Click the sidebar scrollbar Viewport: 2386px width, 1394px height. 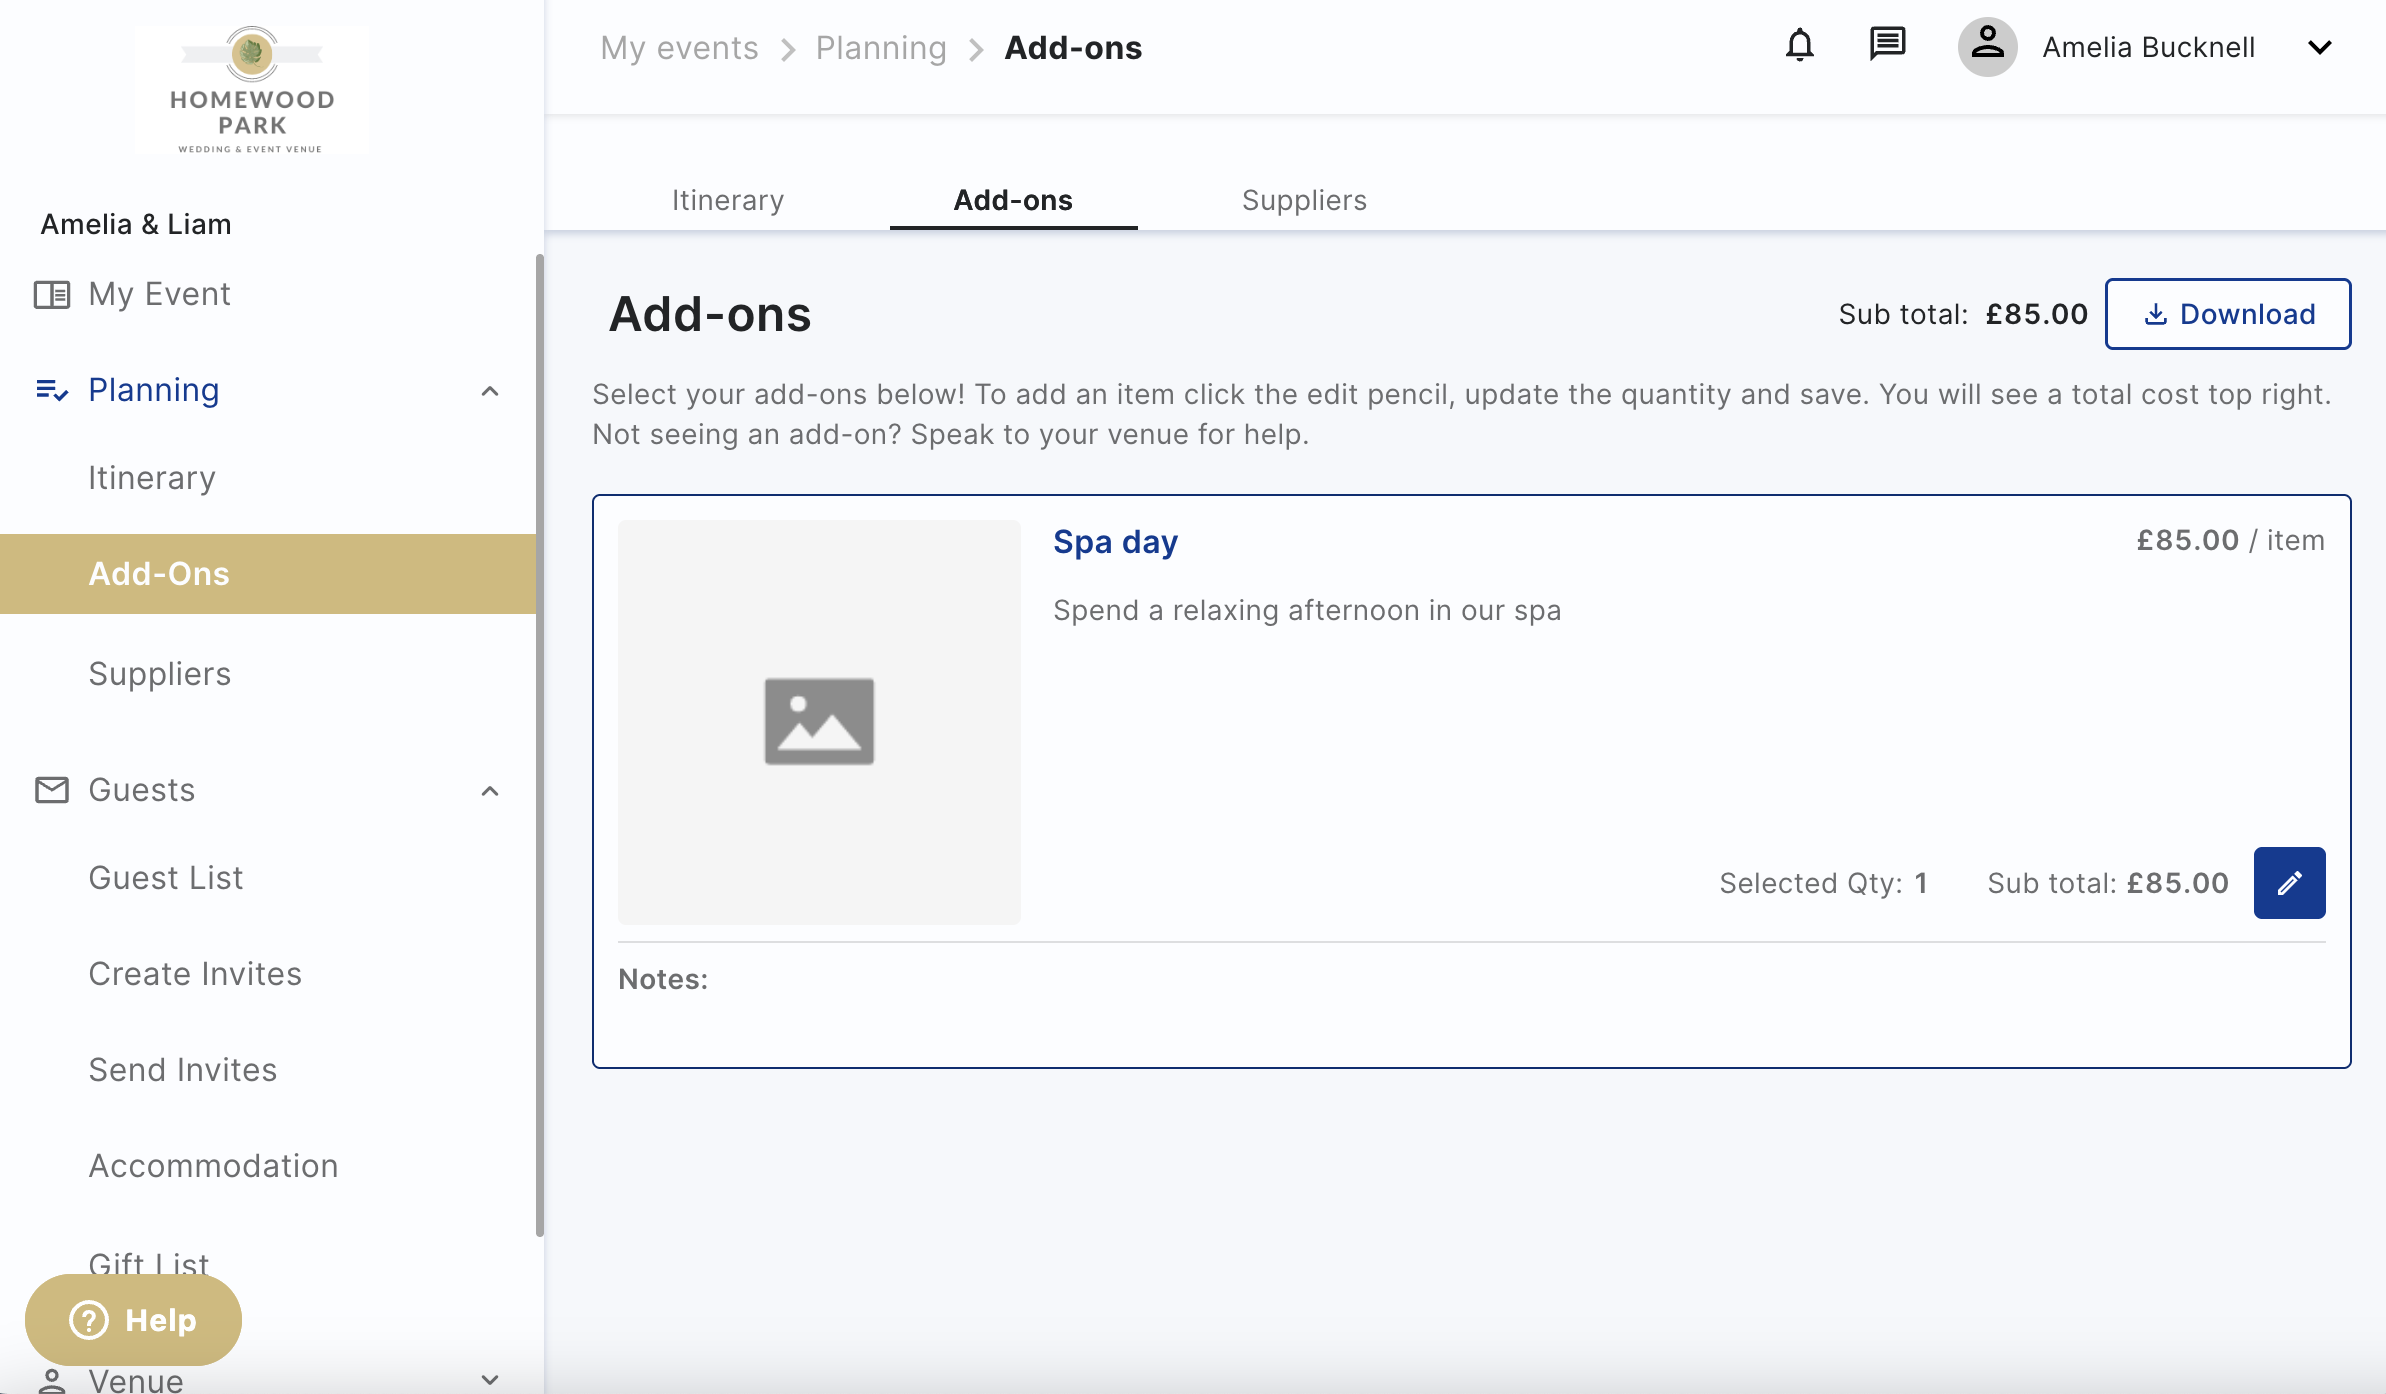pyautogui.click(x=540, y=745)
